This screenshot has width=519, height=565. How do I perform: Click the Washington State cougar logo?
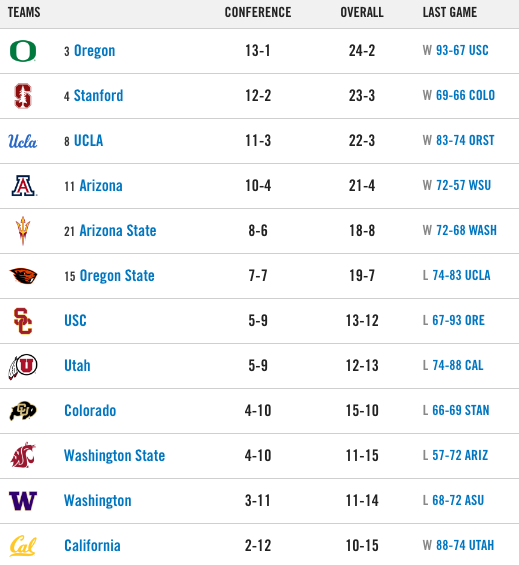tap(23, 455)
